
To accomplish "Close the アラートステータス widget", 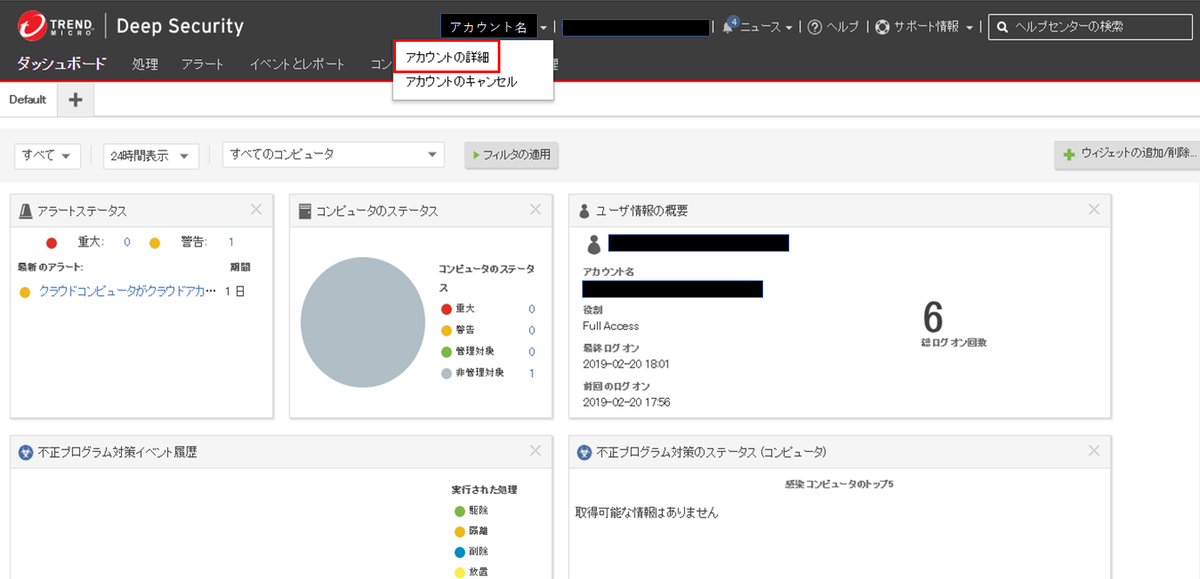I will point(256,209).
